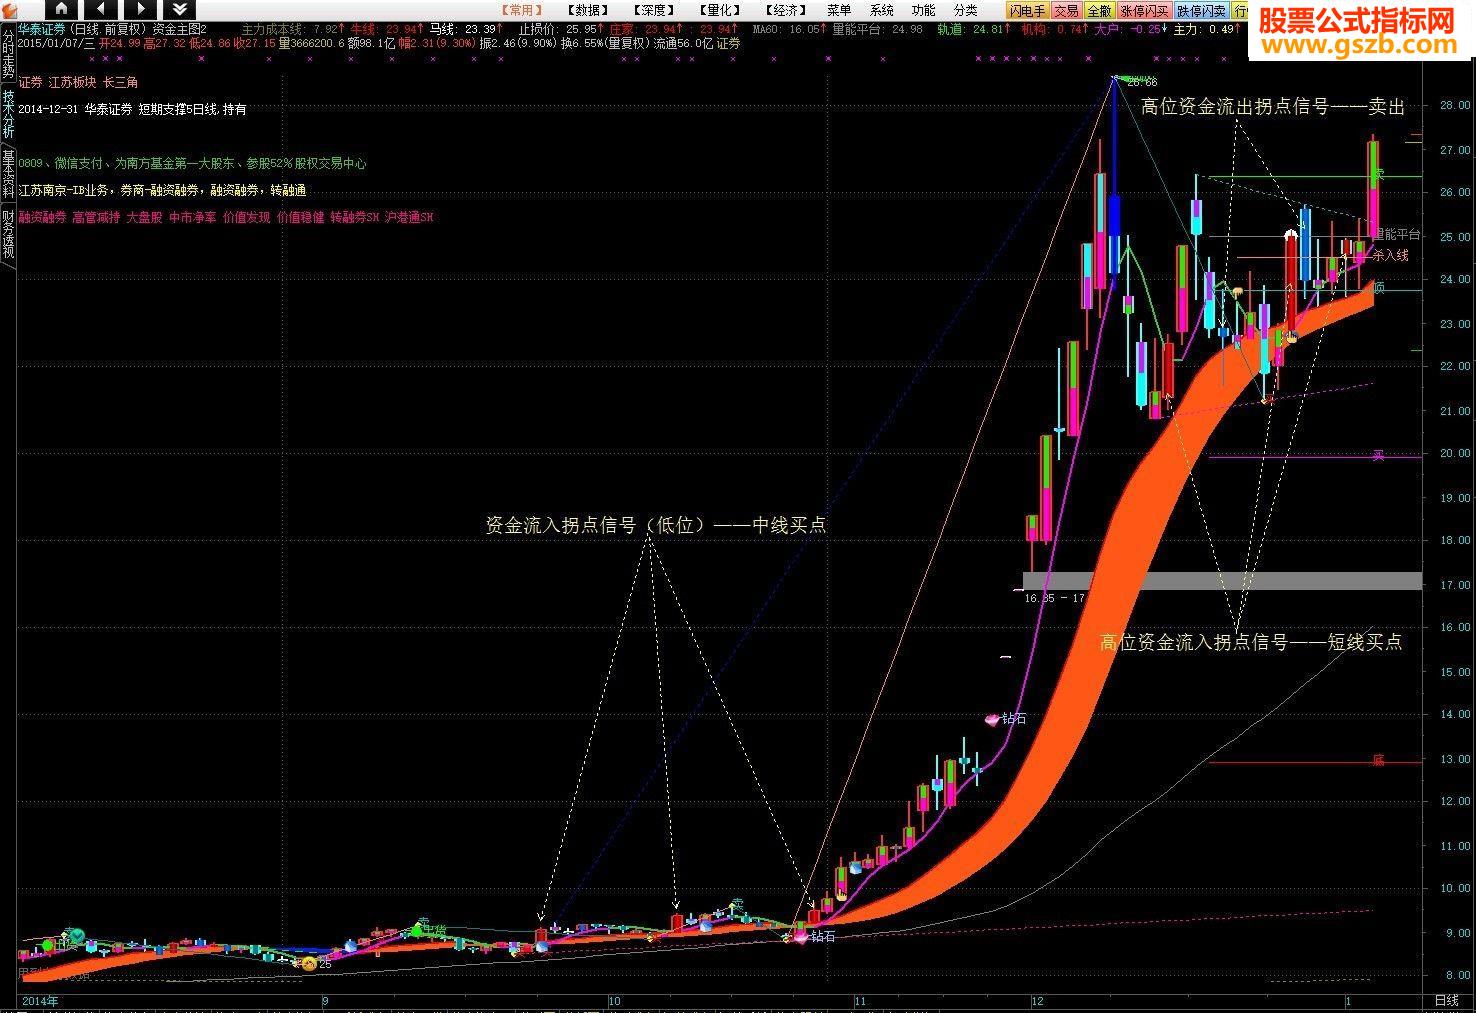This screenshot has width=1476, height=1013.
Task: Click the 全撤 button
Action: coord(1099,10)
